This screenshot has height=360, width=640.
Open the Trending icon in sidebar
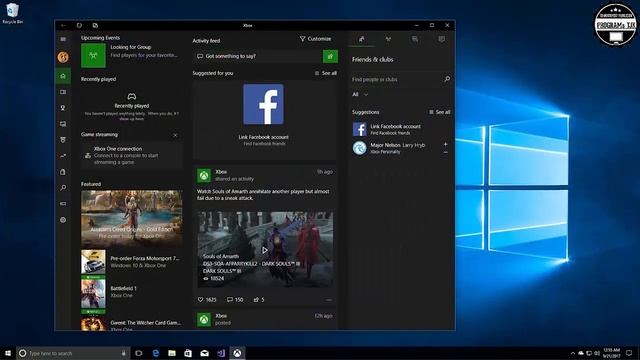tap(63, 156)
